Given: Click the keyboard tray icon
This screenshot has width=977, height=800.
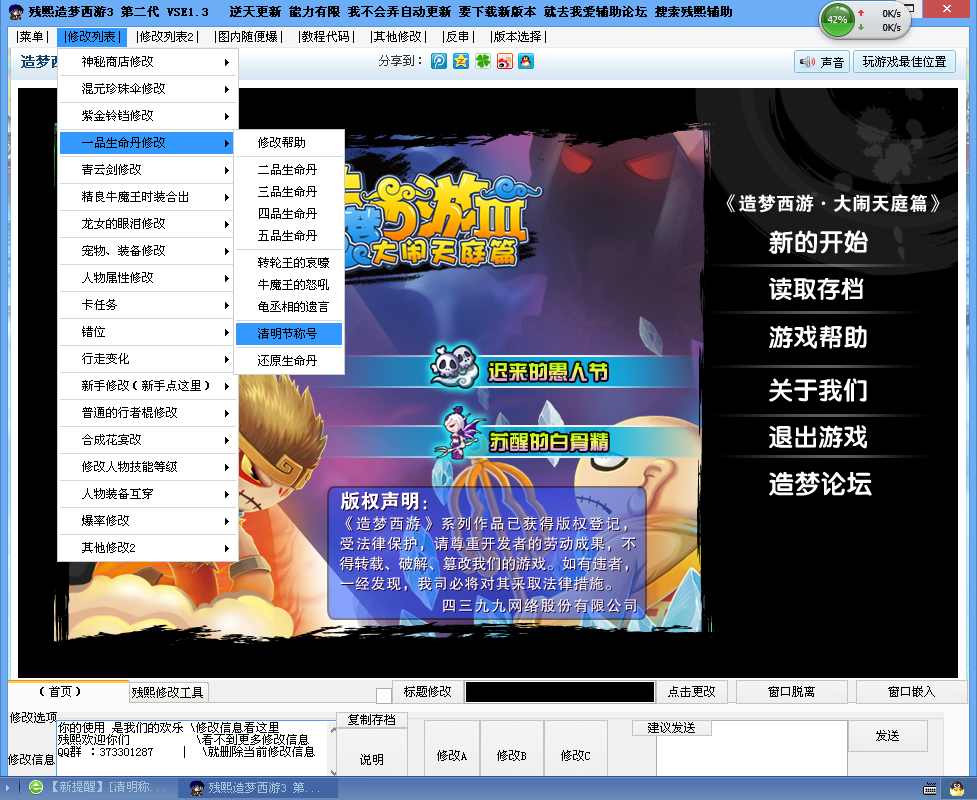Looking at the screenshot, I should click(930, 788).
